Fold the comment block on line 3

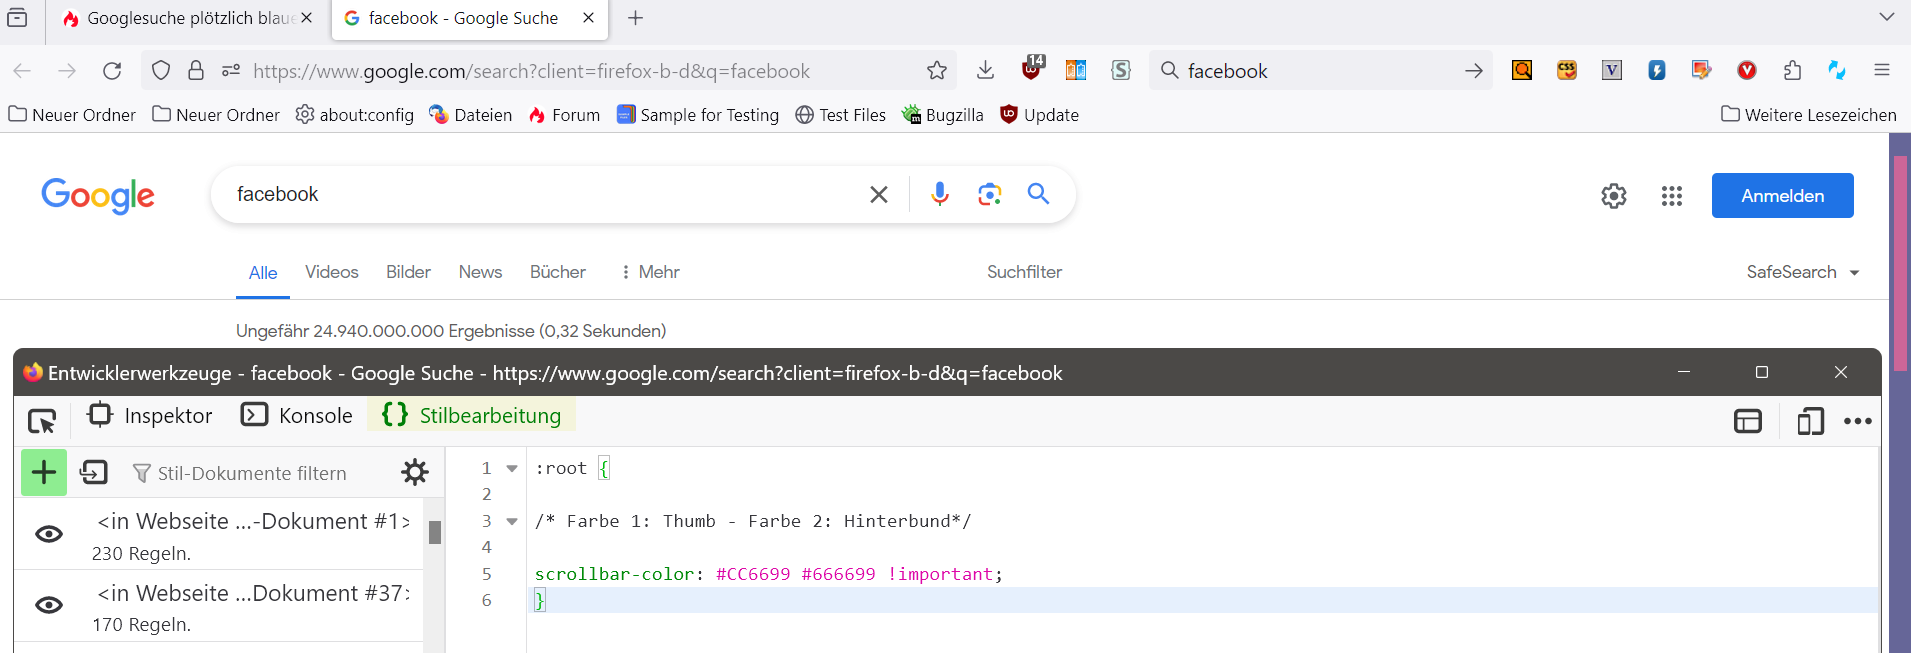click(x=512, y=521)
